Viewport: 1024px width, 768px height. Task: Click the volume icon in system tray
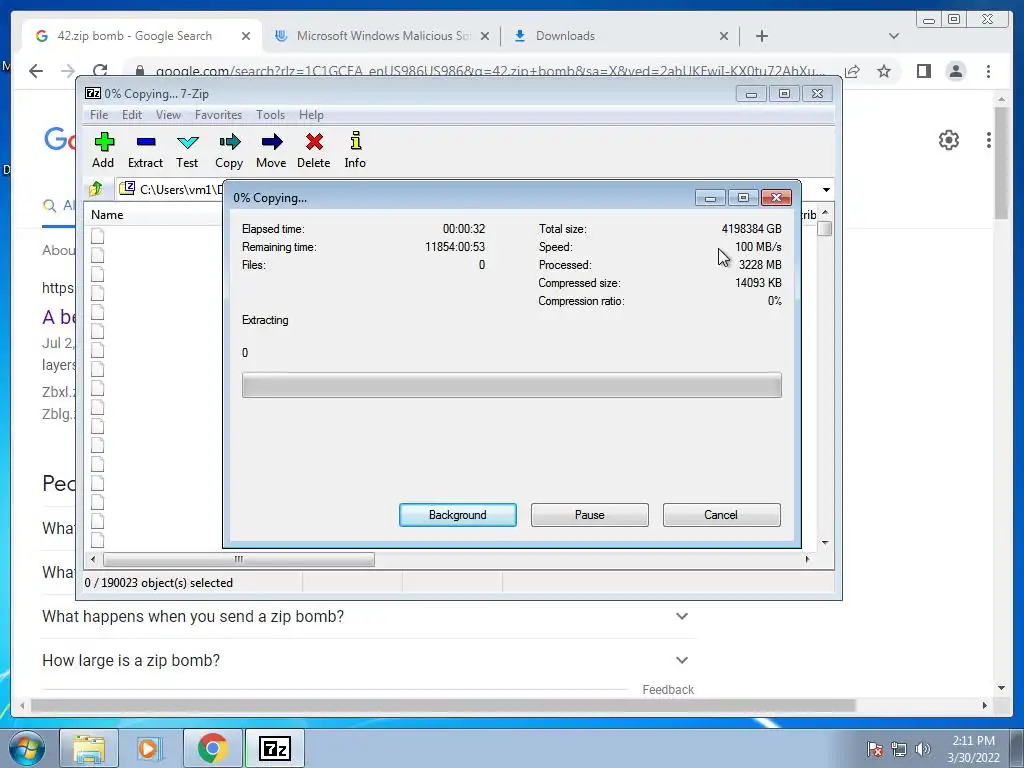pos(923,749)
